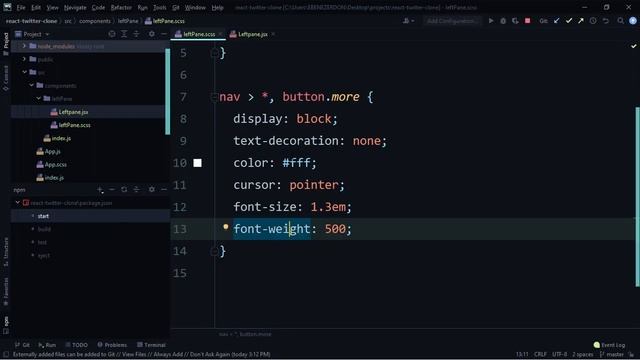
Task: Open npm panel gear settings
Action: (151, 189)
